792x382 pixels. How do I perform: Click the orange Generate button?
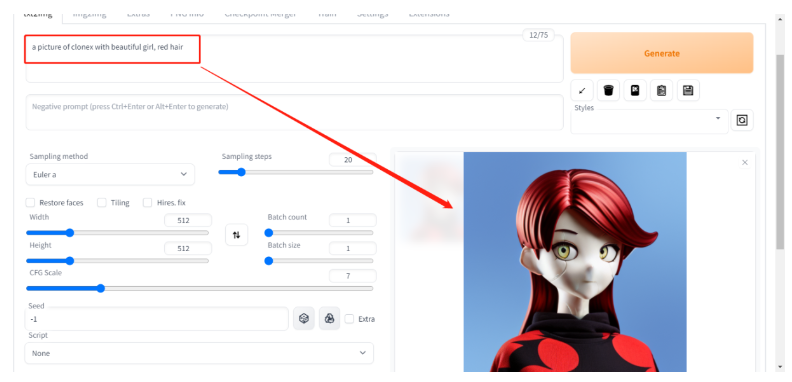(x=662, y=53)
